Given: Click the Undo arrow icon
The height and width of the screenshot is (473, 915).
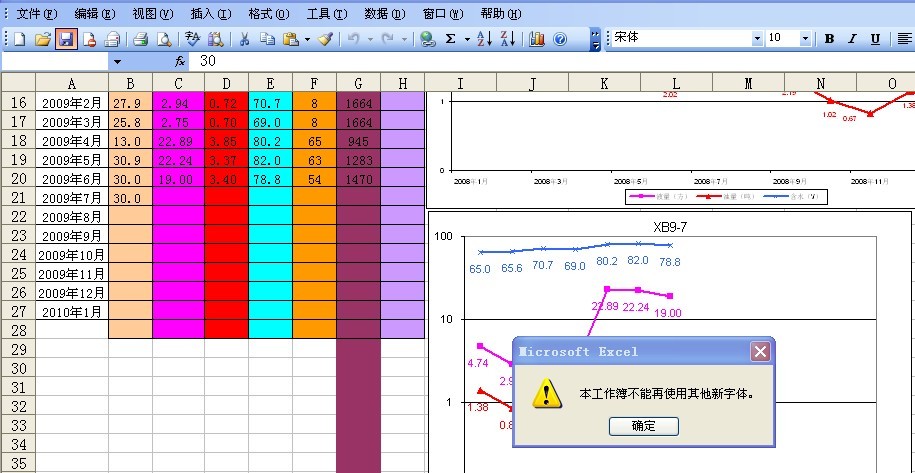Looking at the screenshot, I should 354,39.
